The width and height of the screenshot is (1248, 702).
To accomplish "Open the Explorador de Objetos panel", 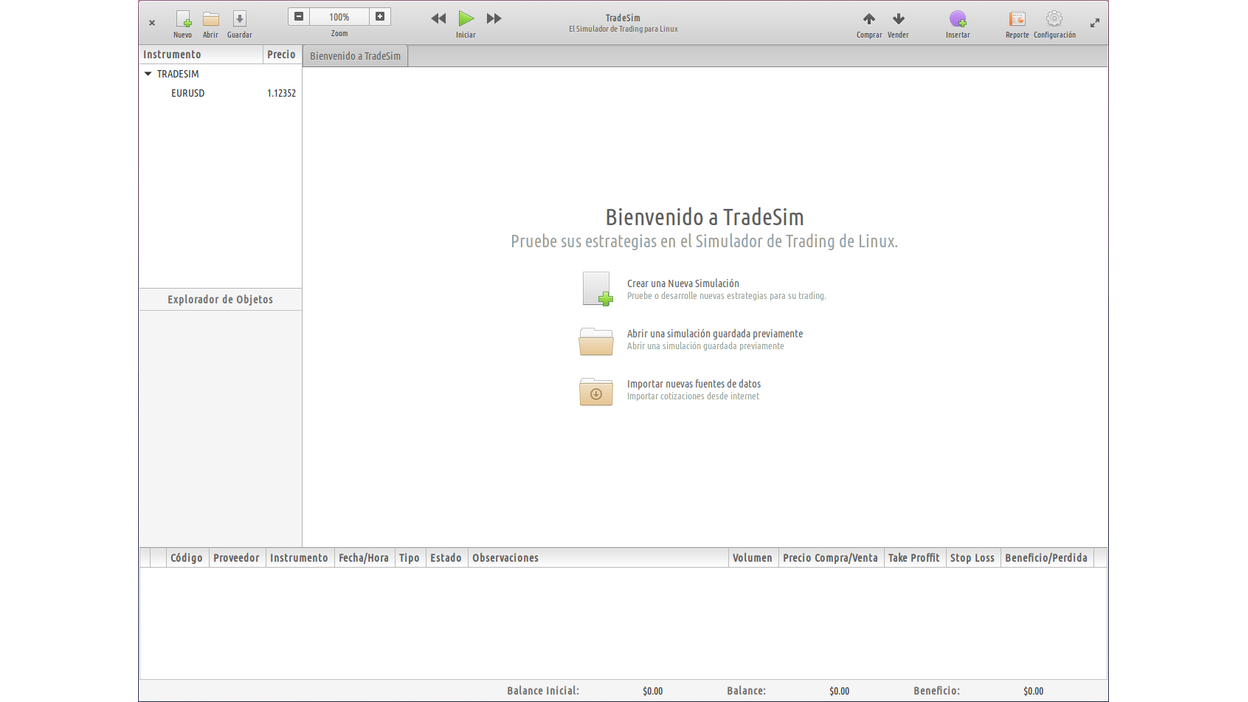I will pos(219,298).
